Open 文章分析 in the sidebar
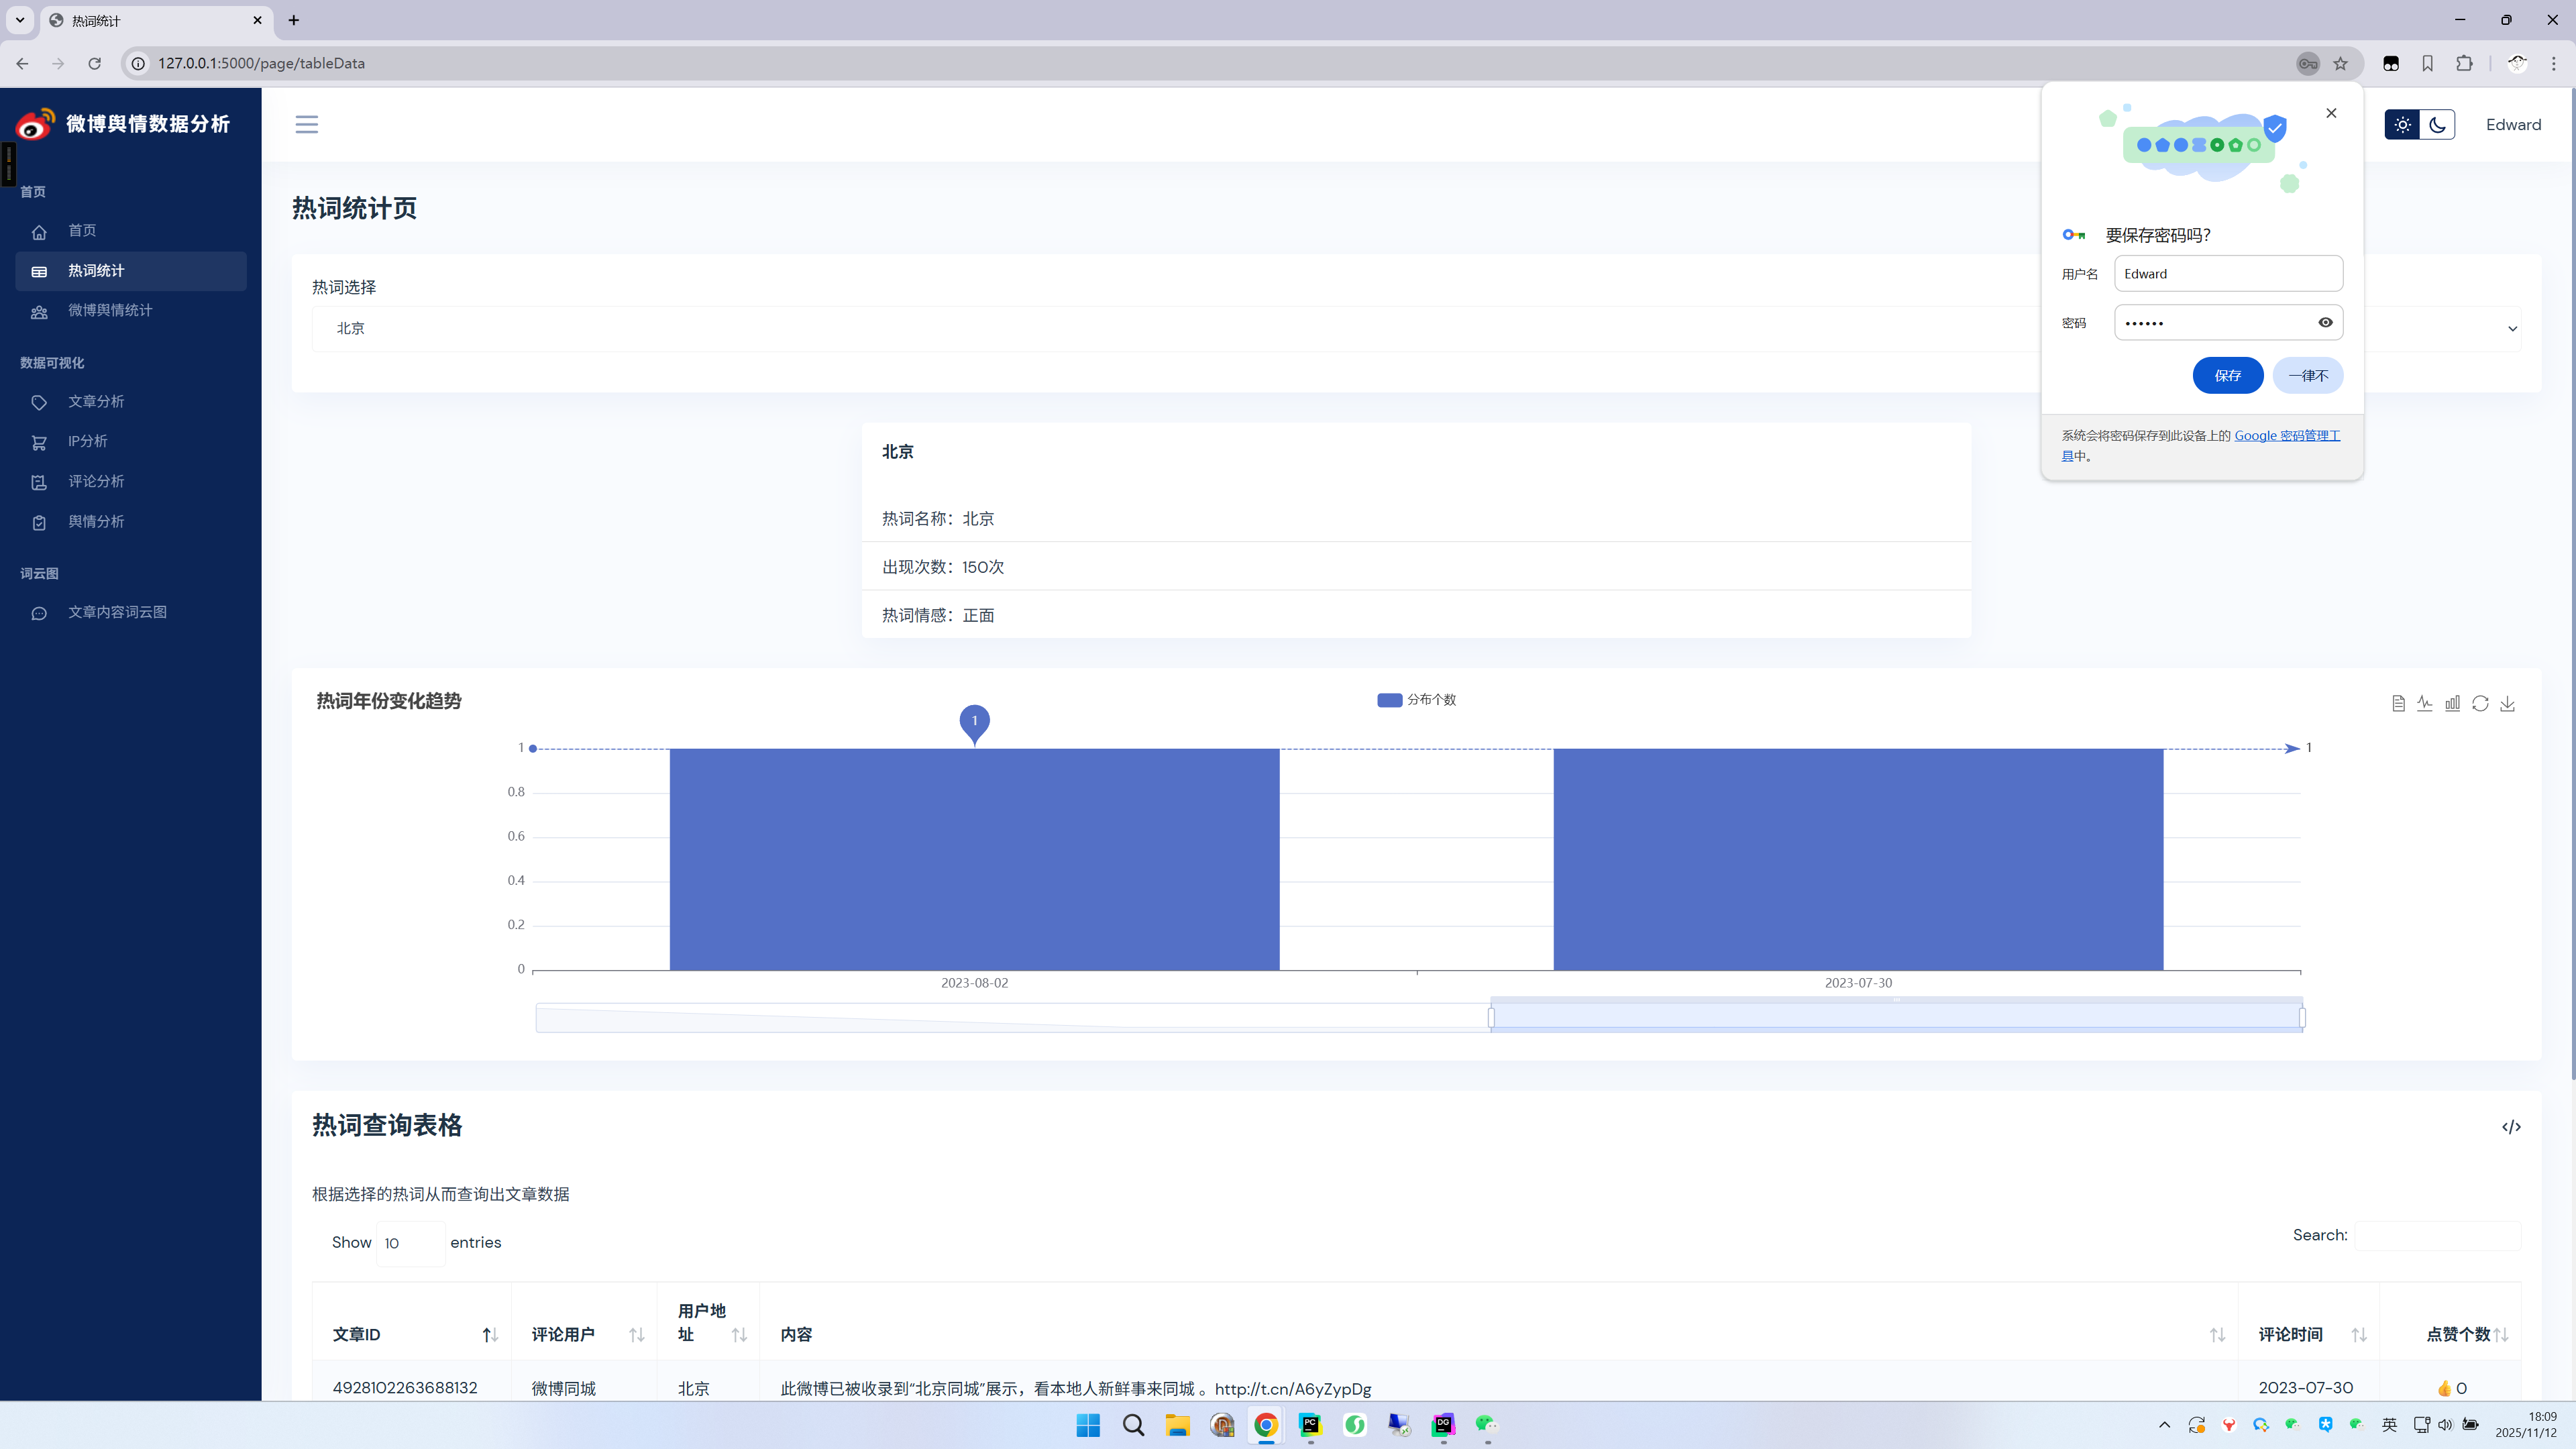This screenshot has width=2576, height=1449. tap(96, 401)
